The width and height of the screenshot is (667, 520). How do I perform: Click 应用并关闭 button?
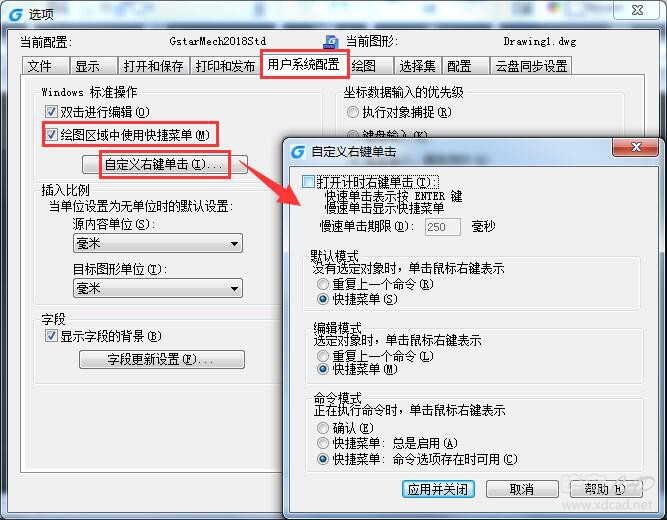[438, 489]
